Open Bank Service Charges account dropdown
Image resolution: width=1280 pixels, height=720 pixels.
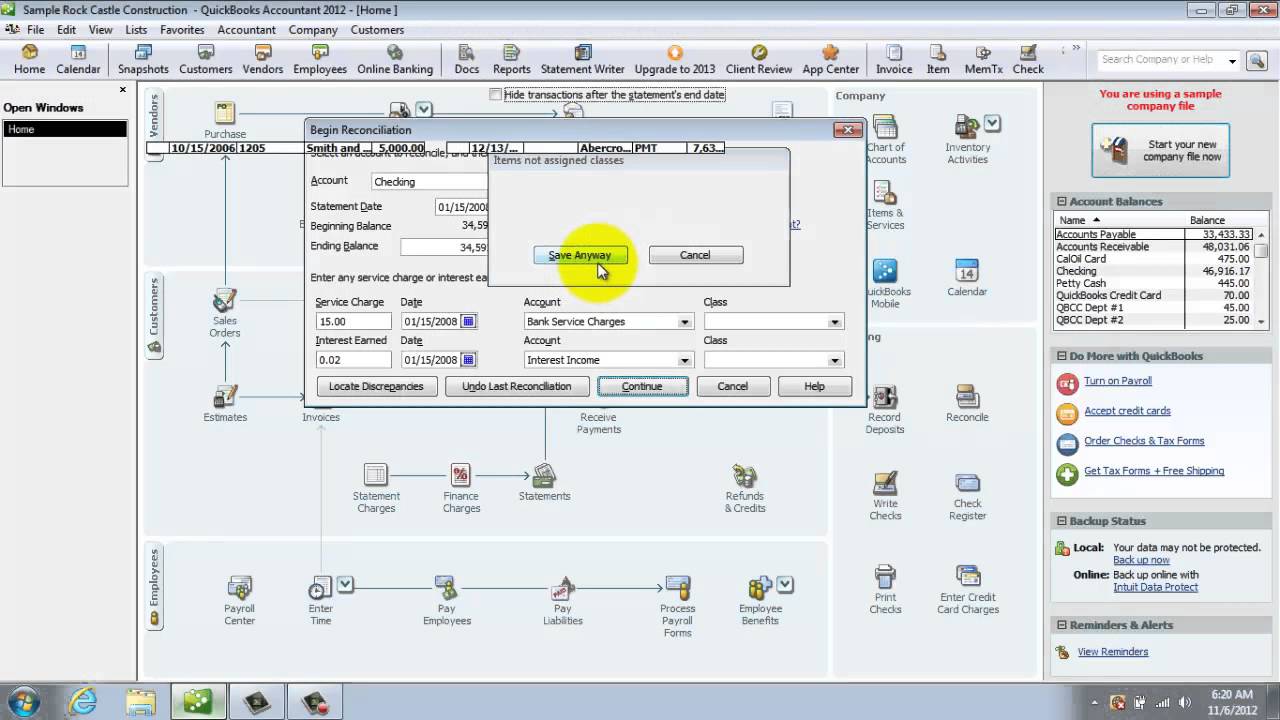point(685,322)
